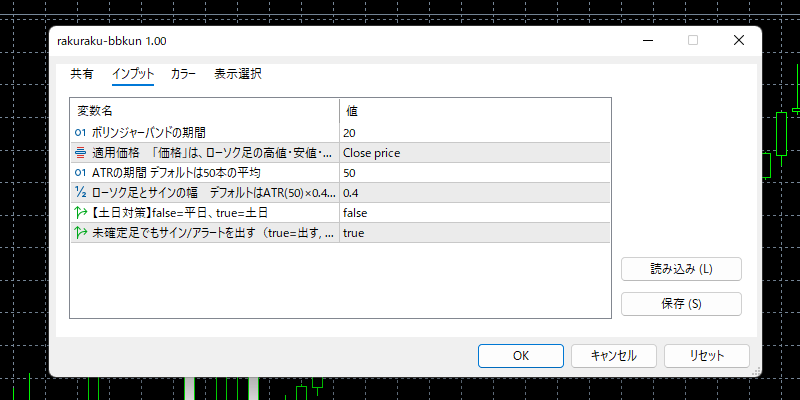Click the リセット button
This screenshot has width=800, height=400.
(706, 355)
